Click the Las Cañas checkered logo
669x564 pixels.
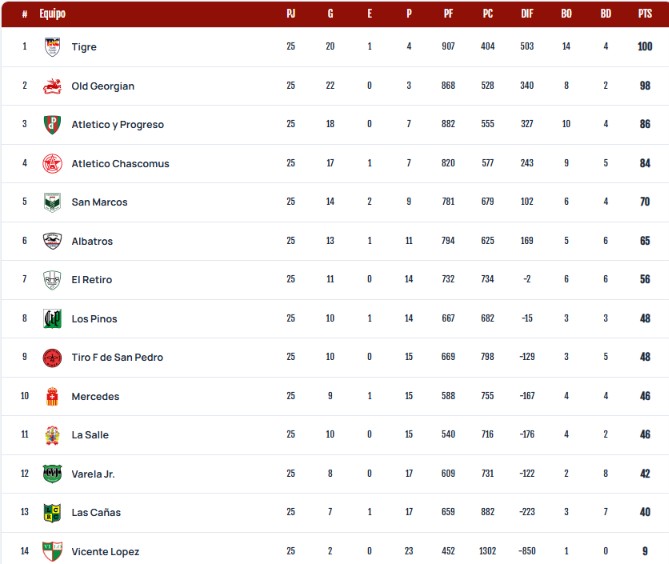point(52,512)
